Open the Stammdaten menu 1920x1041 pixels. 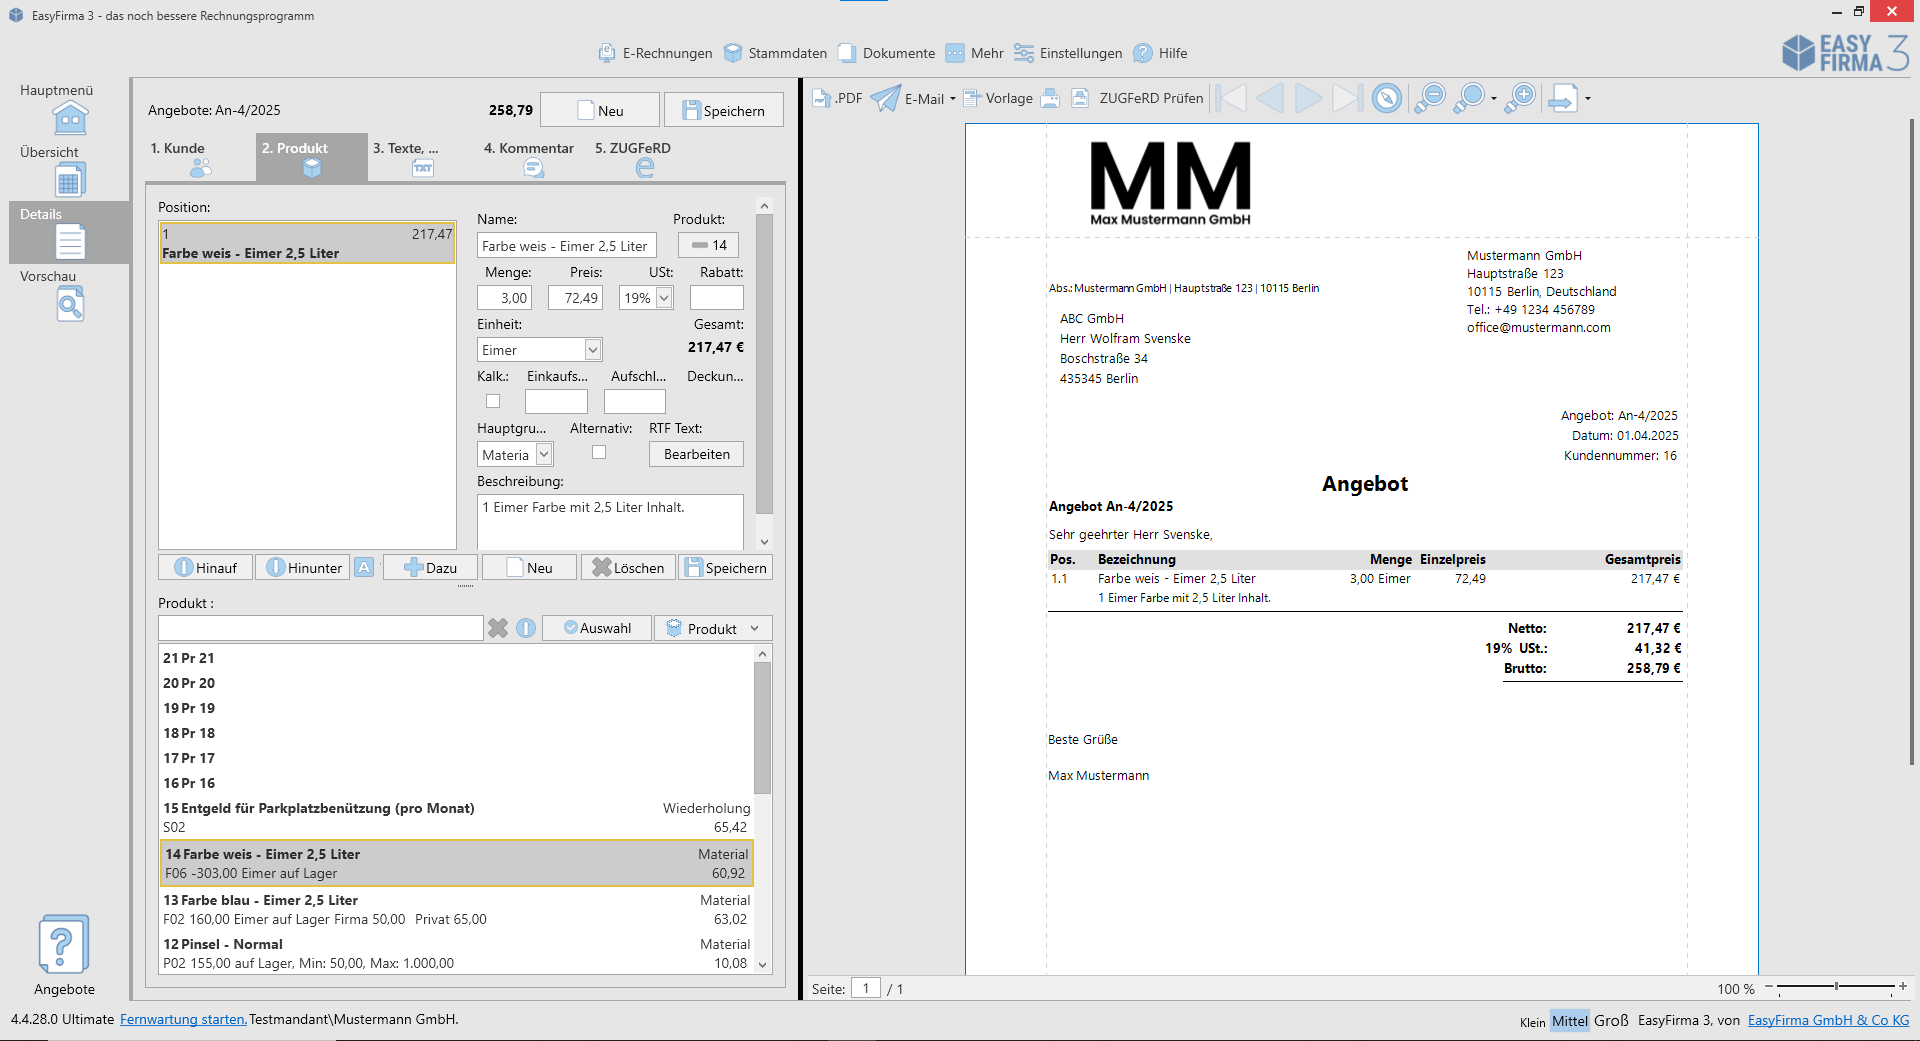[776, 53]
